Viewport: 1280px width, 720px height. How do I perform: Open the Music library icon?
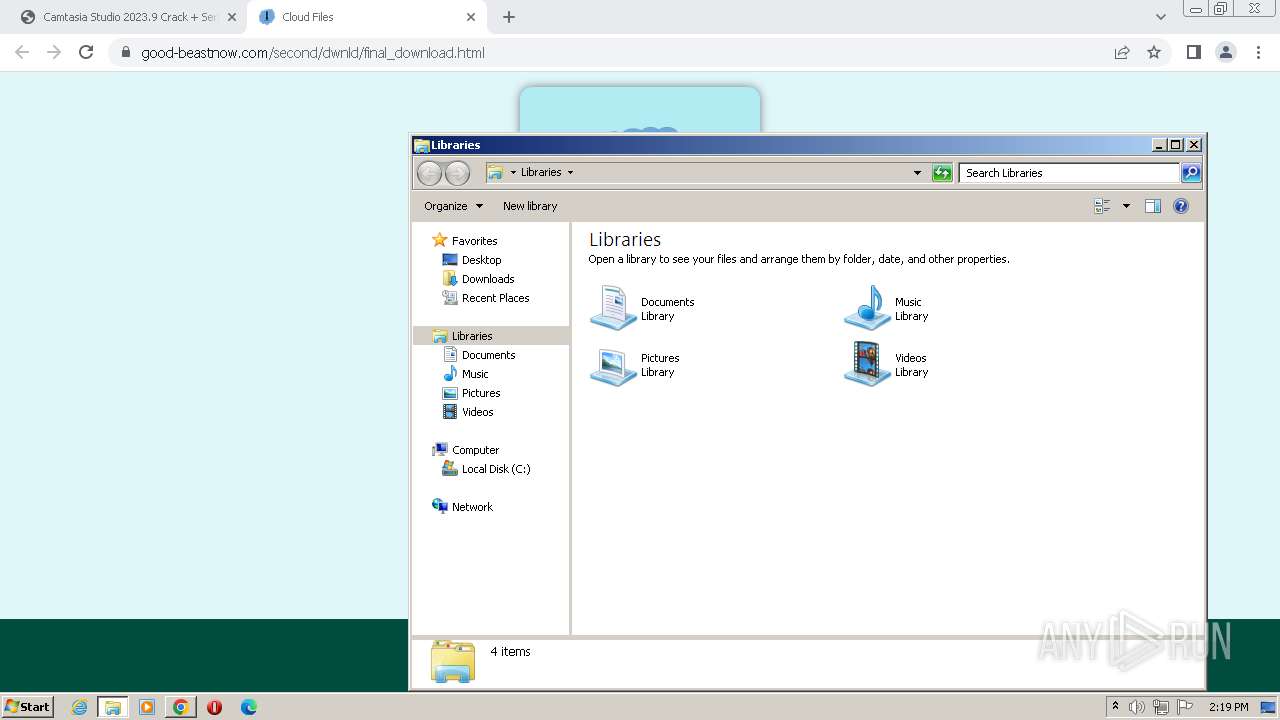coord(867,308)
